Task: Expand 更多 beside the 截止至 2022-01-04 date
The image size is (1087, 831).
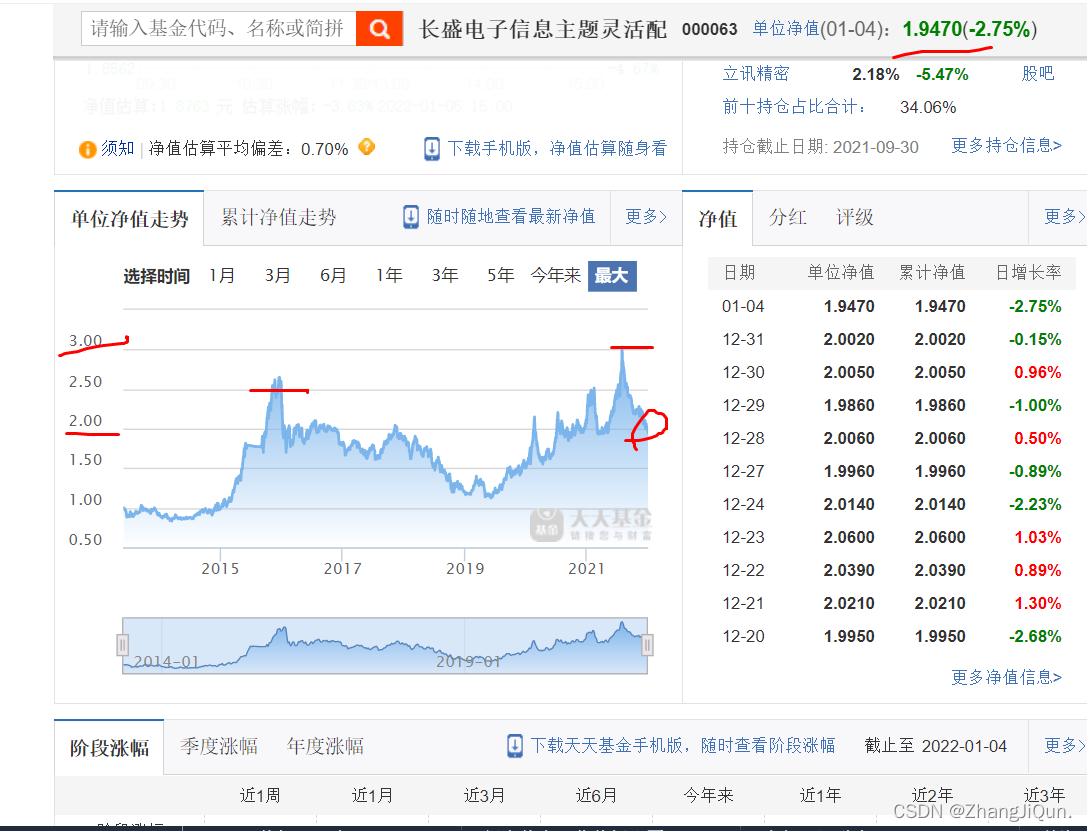Action: (1064, 745)
